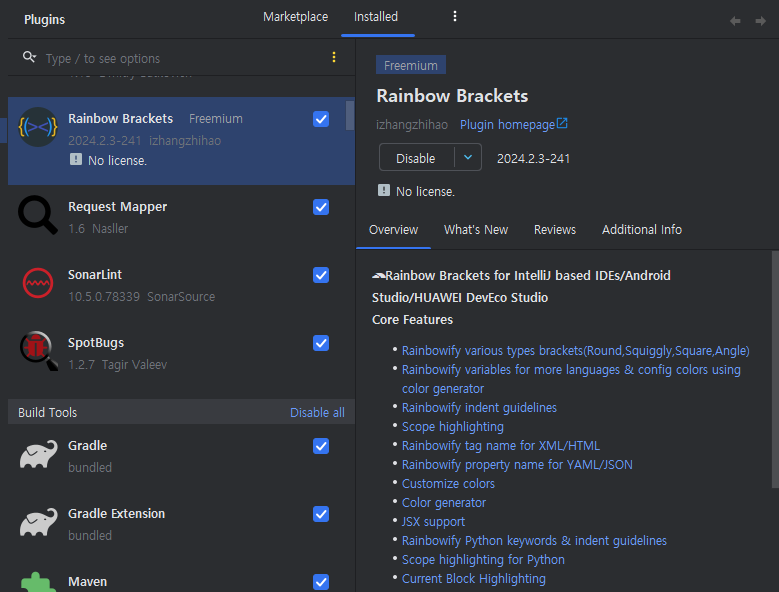
Task: Click the plugin list scrollbar thumb
Action: (x=350, y=115)
